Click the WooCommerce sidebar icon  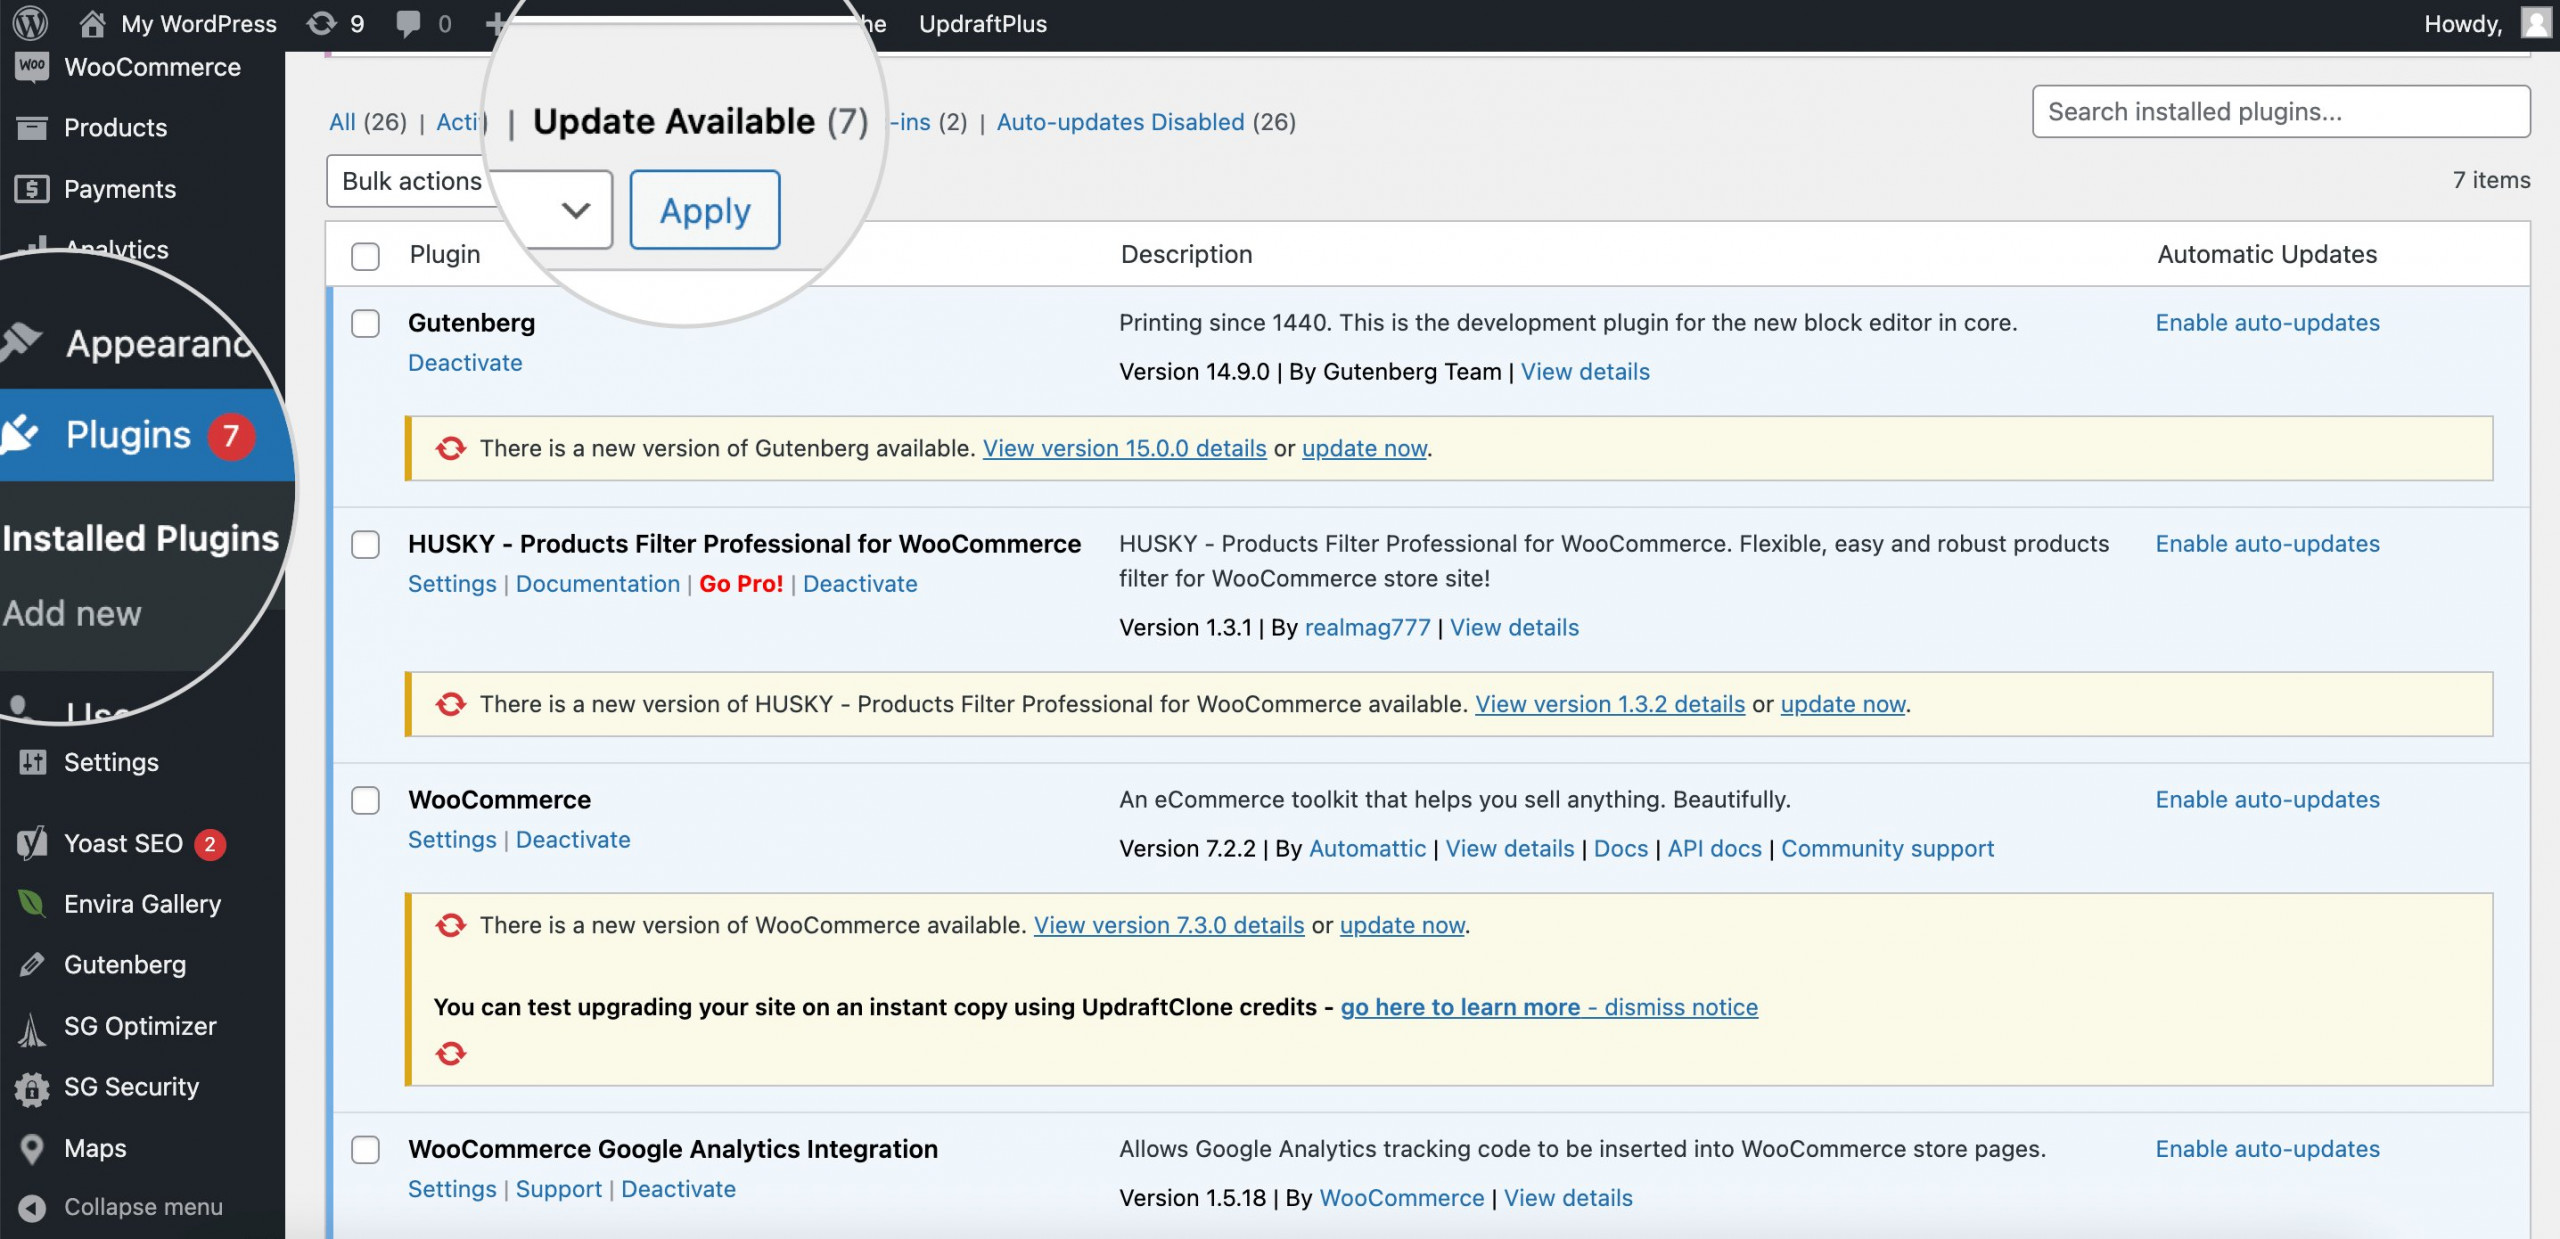[32, 67]
